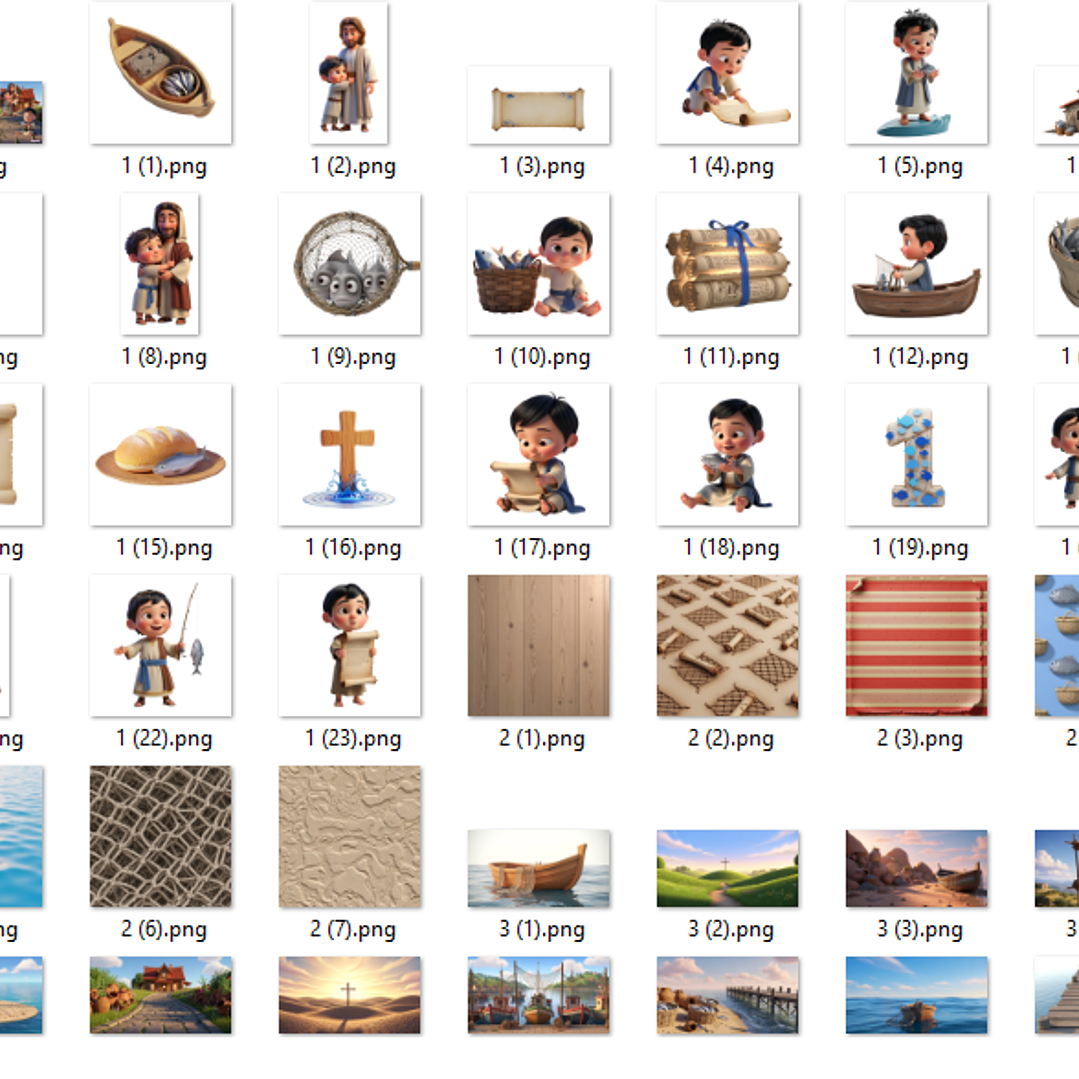Open the number one figure 1 (19).png
Viewport: 1079px width, 1079px height.
[x=916, y=455]
